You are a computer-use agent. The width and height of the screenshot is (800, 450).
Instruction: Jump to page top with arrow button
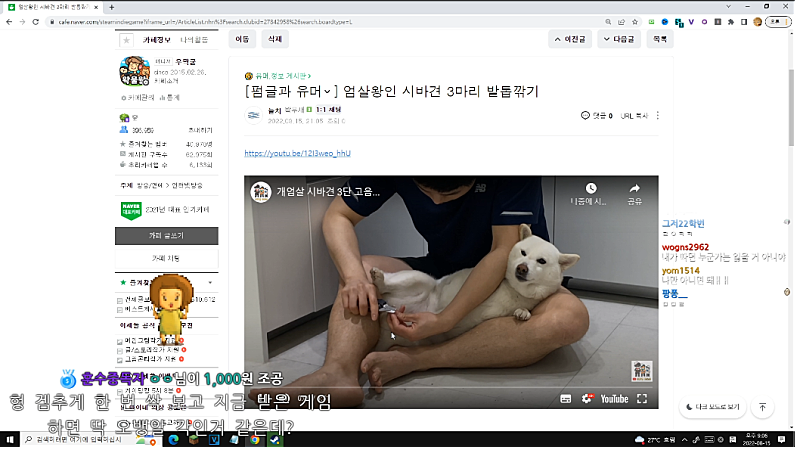(x=763, y=407)
